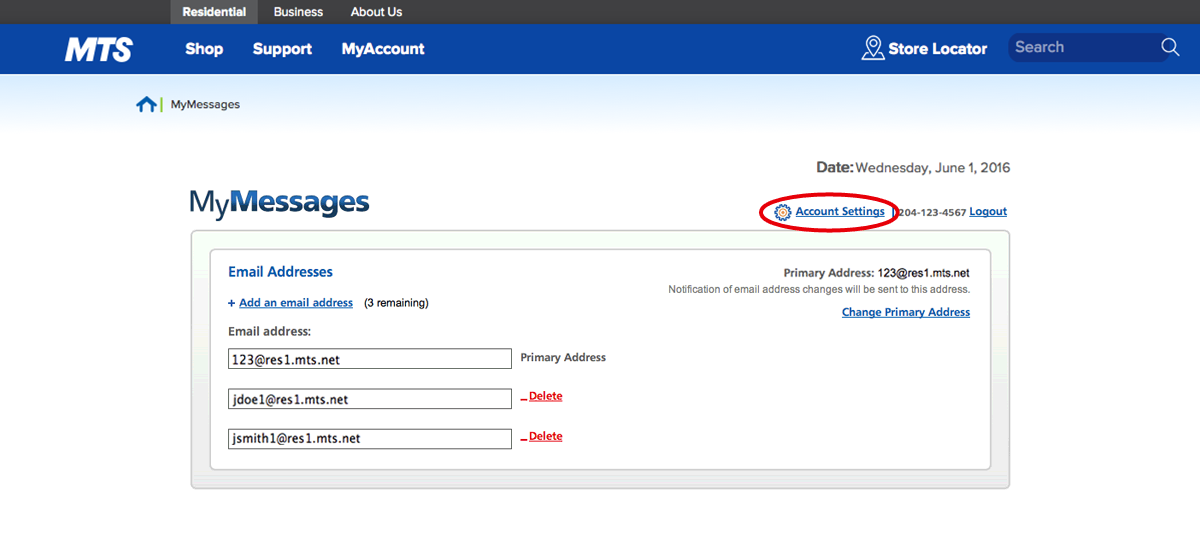Click Change Primary Address link
The width and height of the screenshot is (1200, 537).
pyautogui.click(x=906, y=312)
